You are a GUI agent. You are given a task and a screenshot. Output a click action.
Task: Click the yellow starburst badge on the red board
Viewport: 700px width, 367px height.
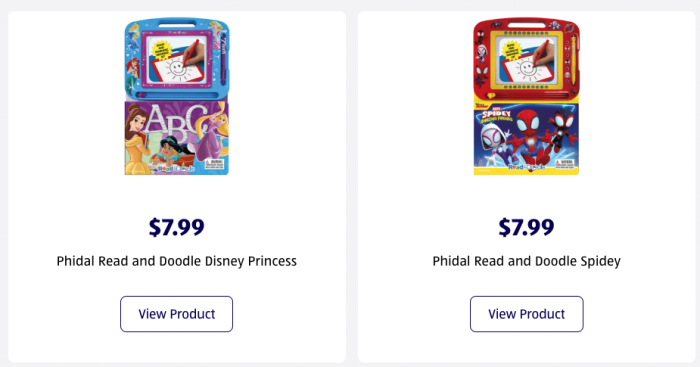point(511,50)
